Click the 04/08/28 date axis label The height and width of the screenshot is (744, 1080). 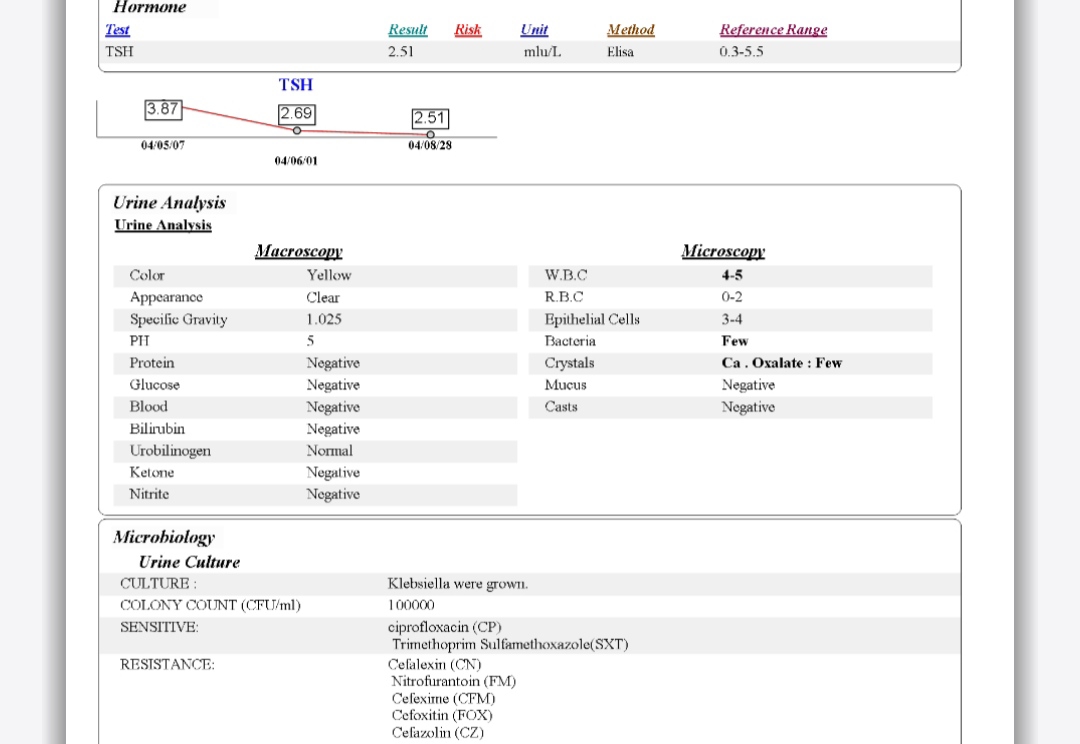pyautogui.click(x=430, y=146)
